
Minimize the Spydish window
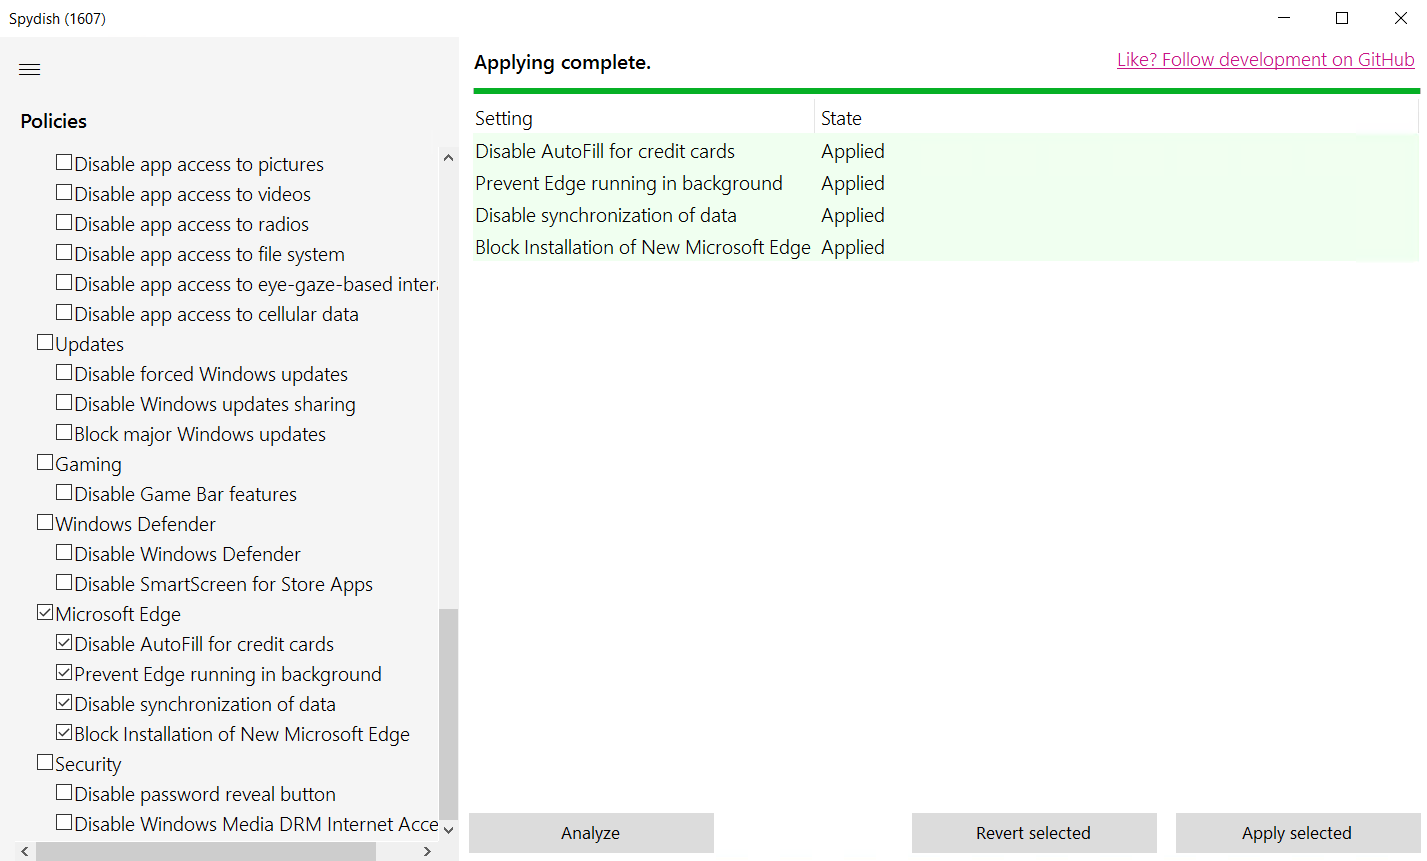[1284, 18]
